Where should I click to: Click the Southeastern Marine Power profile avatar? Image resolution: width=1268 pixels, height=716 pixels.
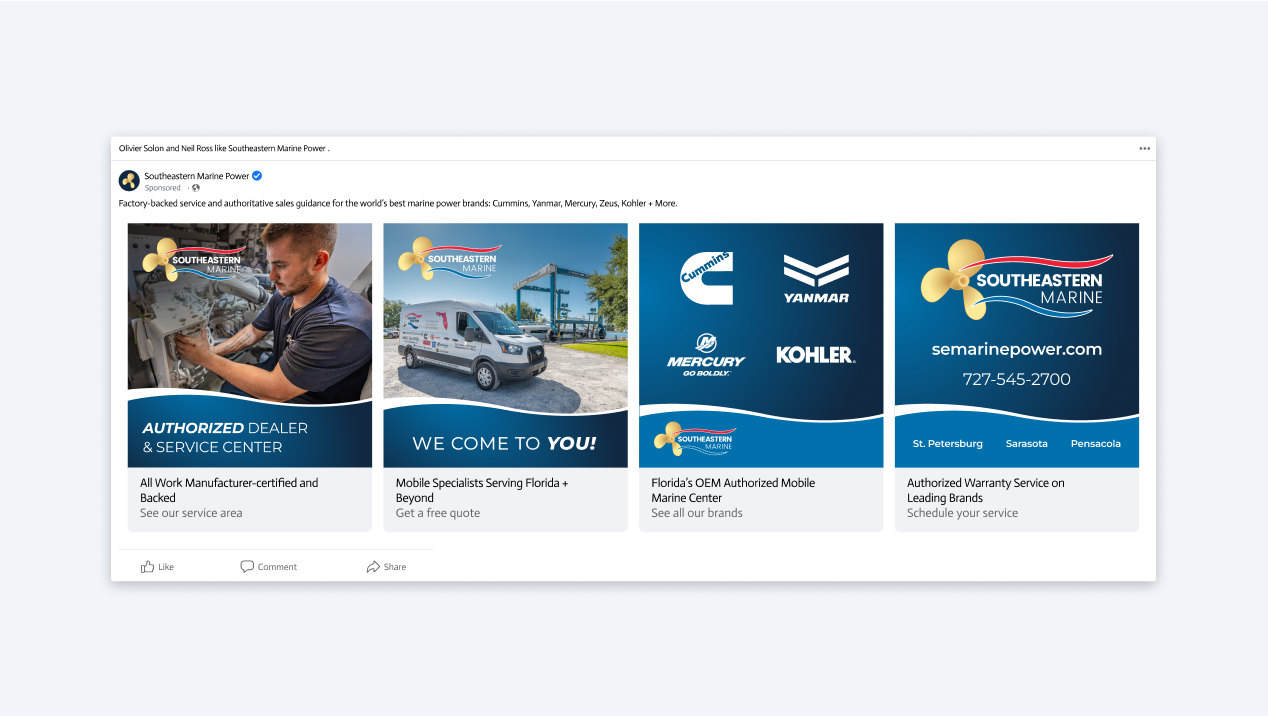[x=129, y=181]
